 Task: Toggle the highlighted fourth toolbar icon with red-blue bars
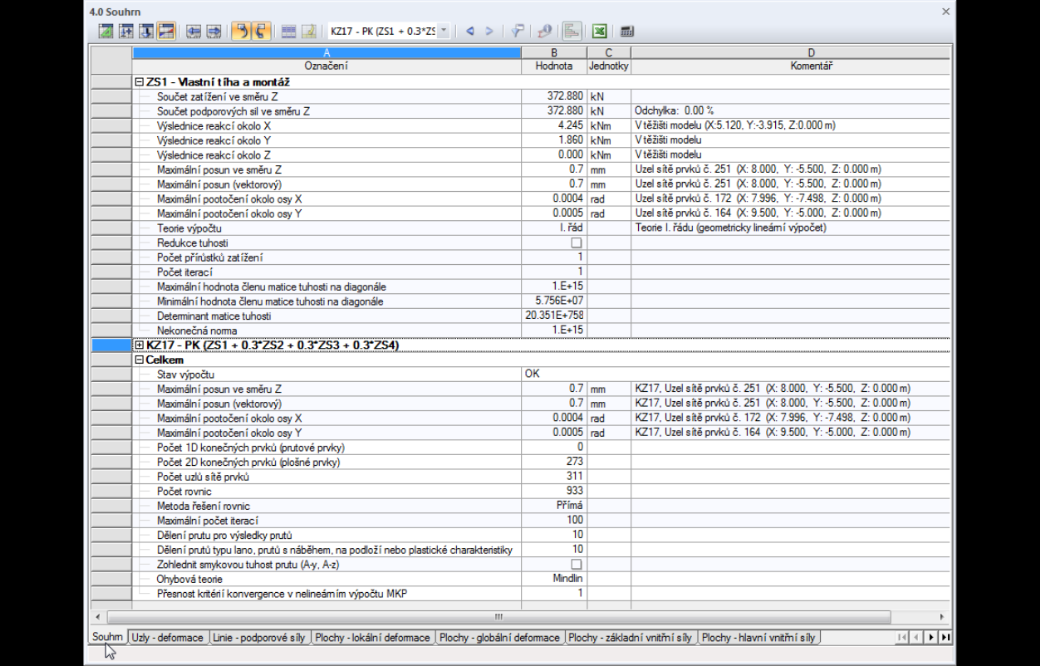pos(166,31)
